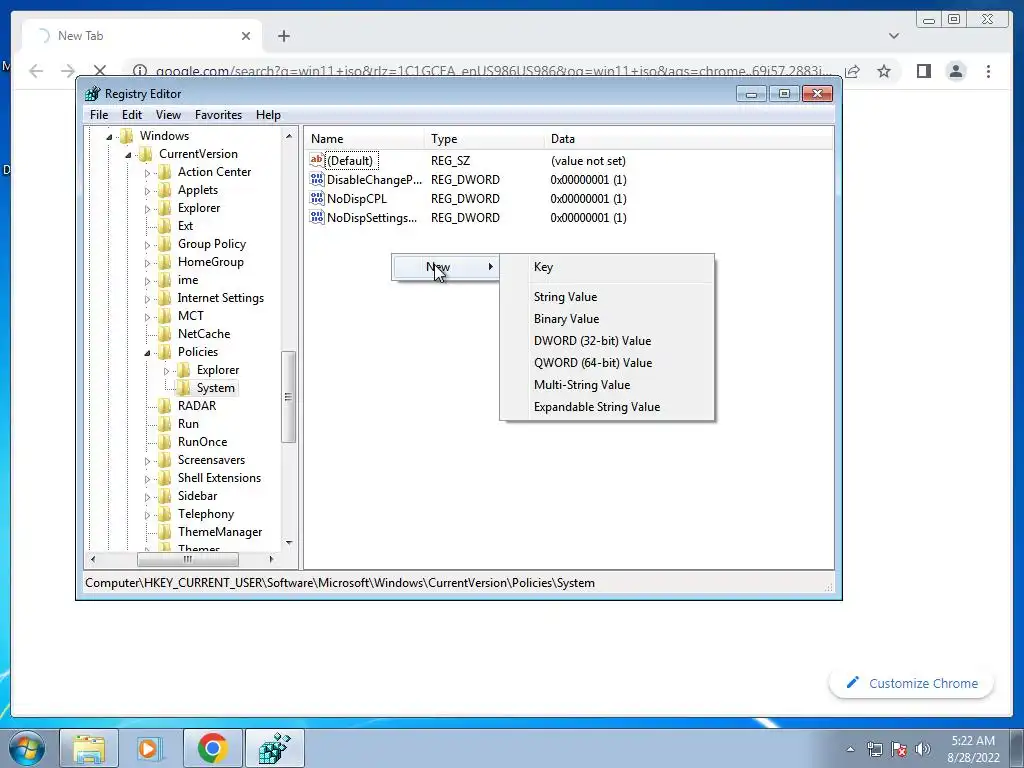The height and width of the screenshot is (768, 1024).
Task: Go forward in Chrome
Action: pyautogui.click(x=68, y=71)
